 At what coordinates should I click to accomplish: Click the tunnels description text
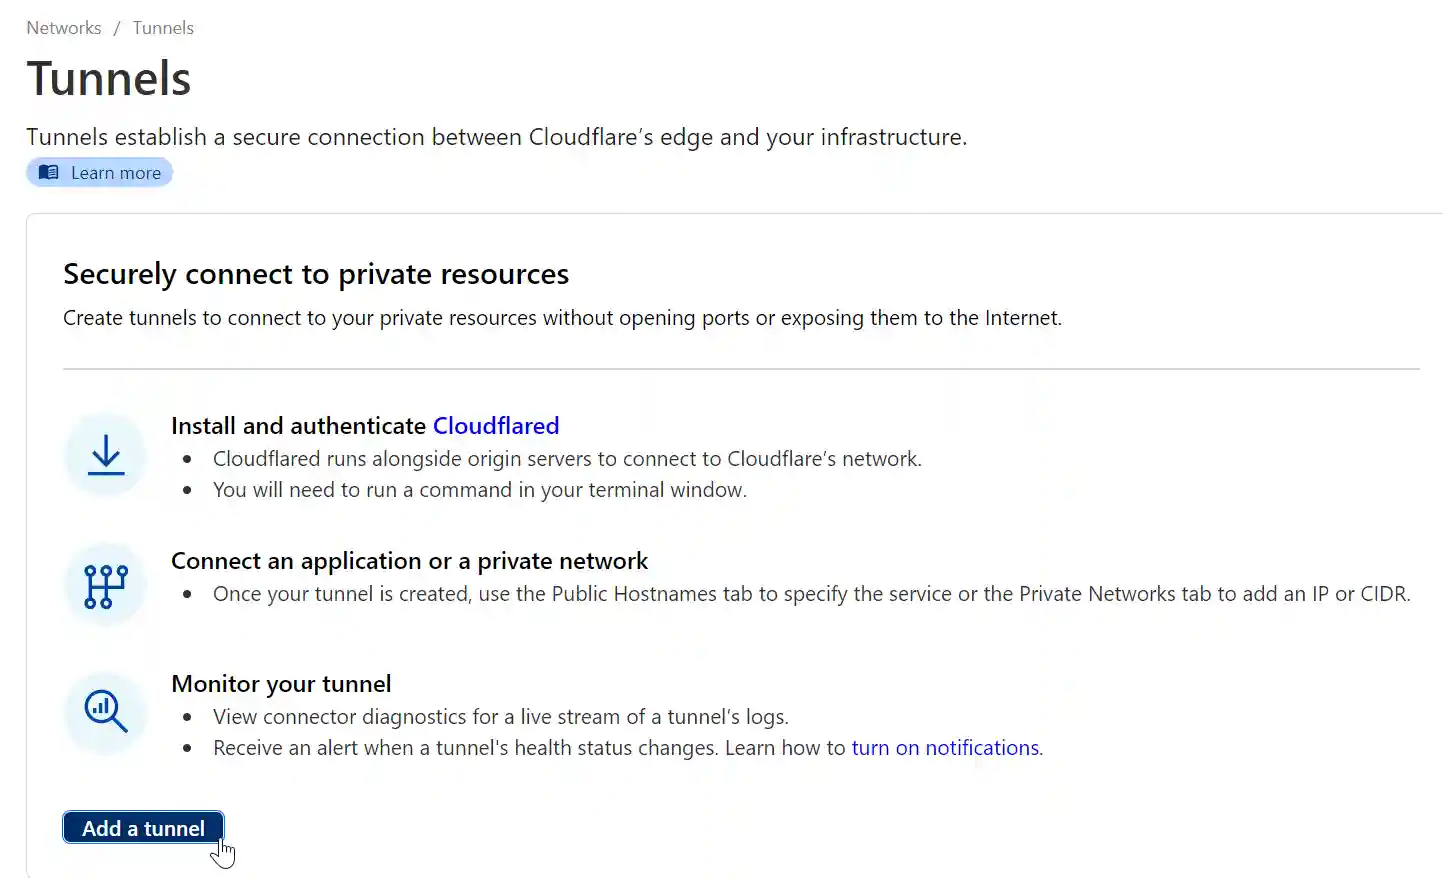click(x=497, y=137)
